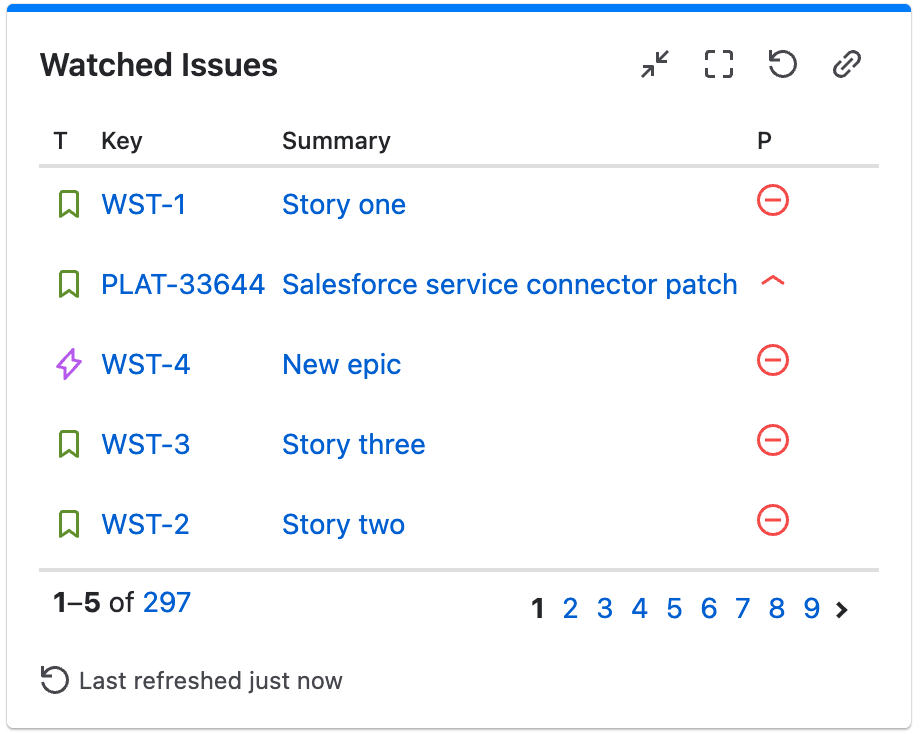
Task: Click the story type icon for WST-1
Action: click(x=69, y=204)
